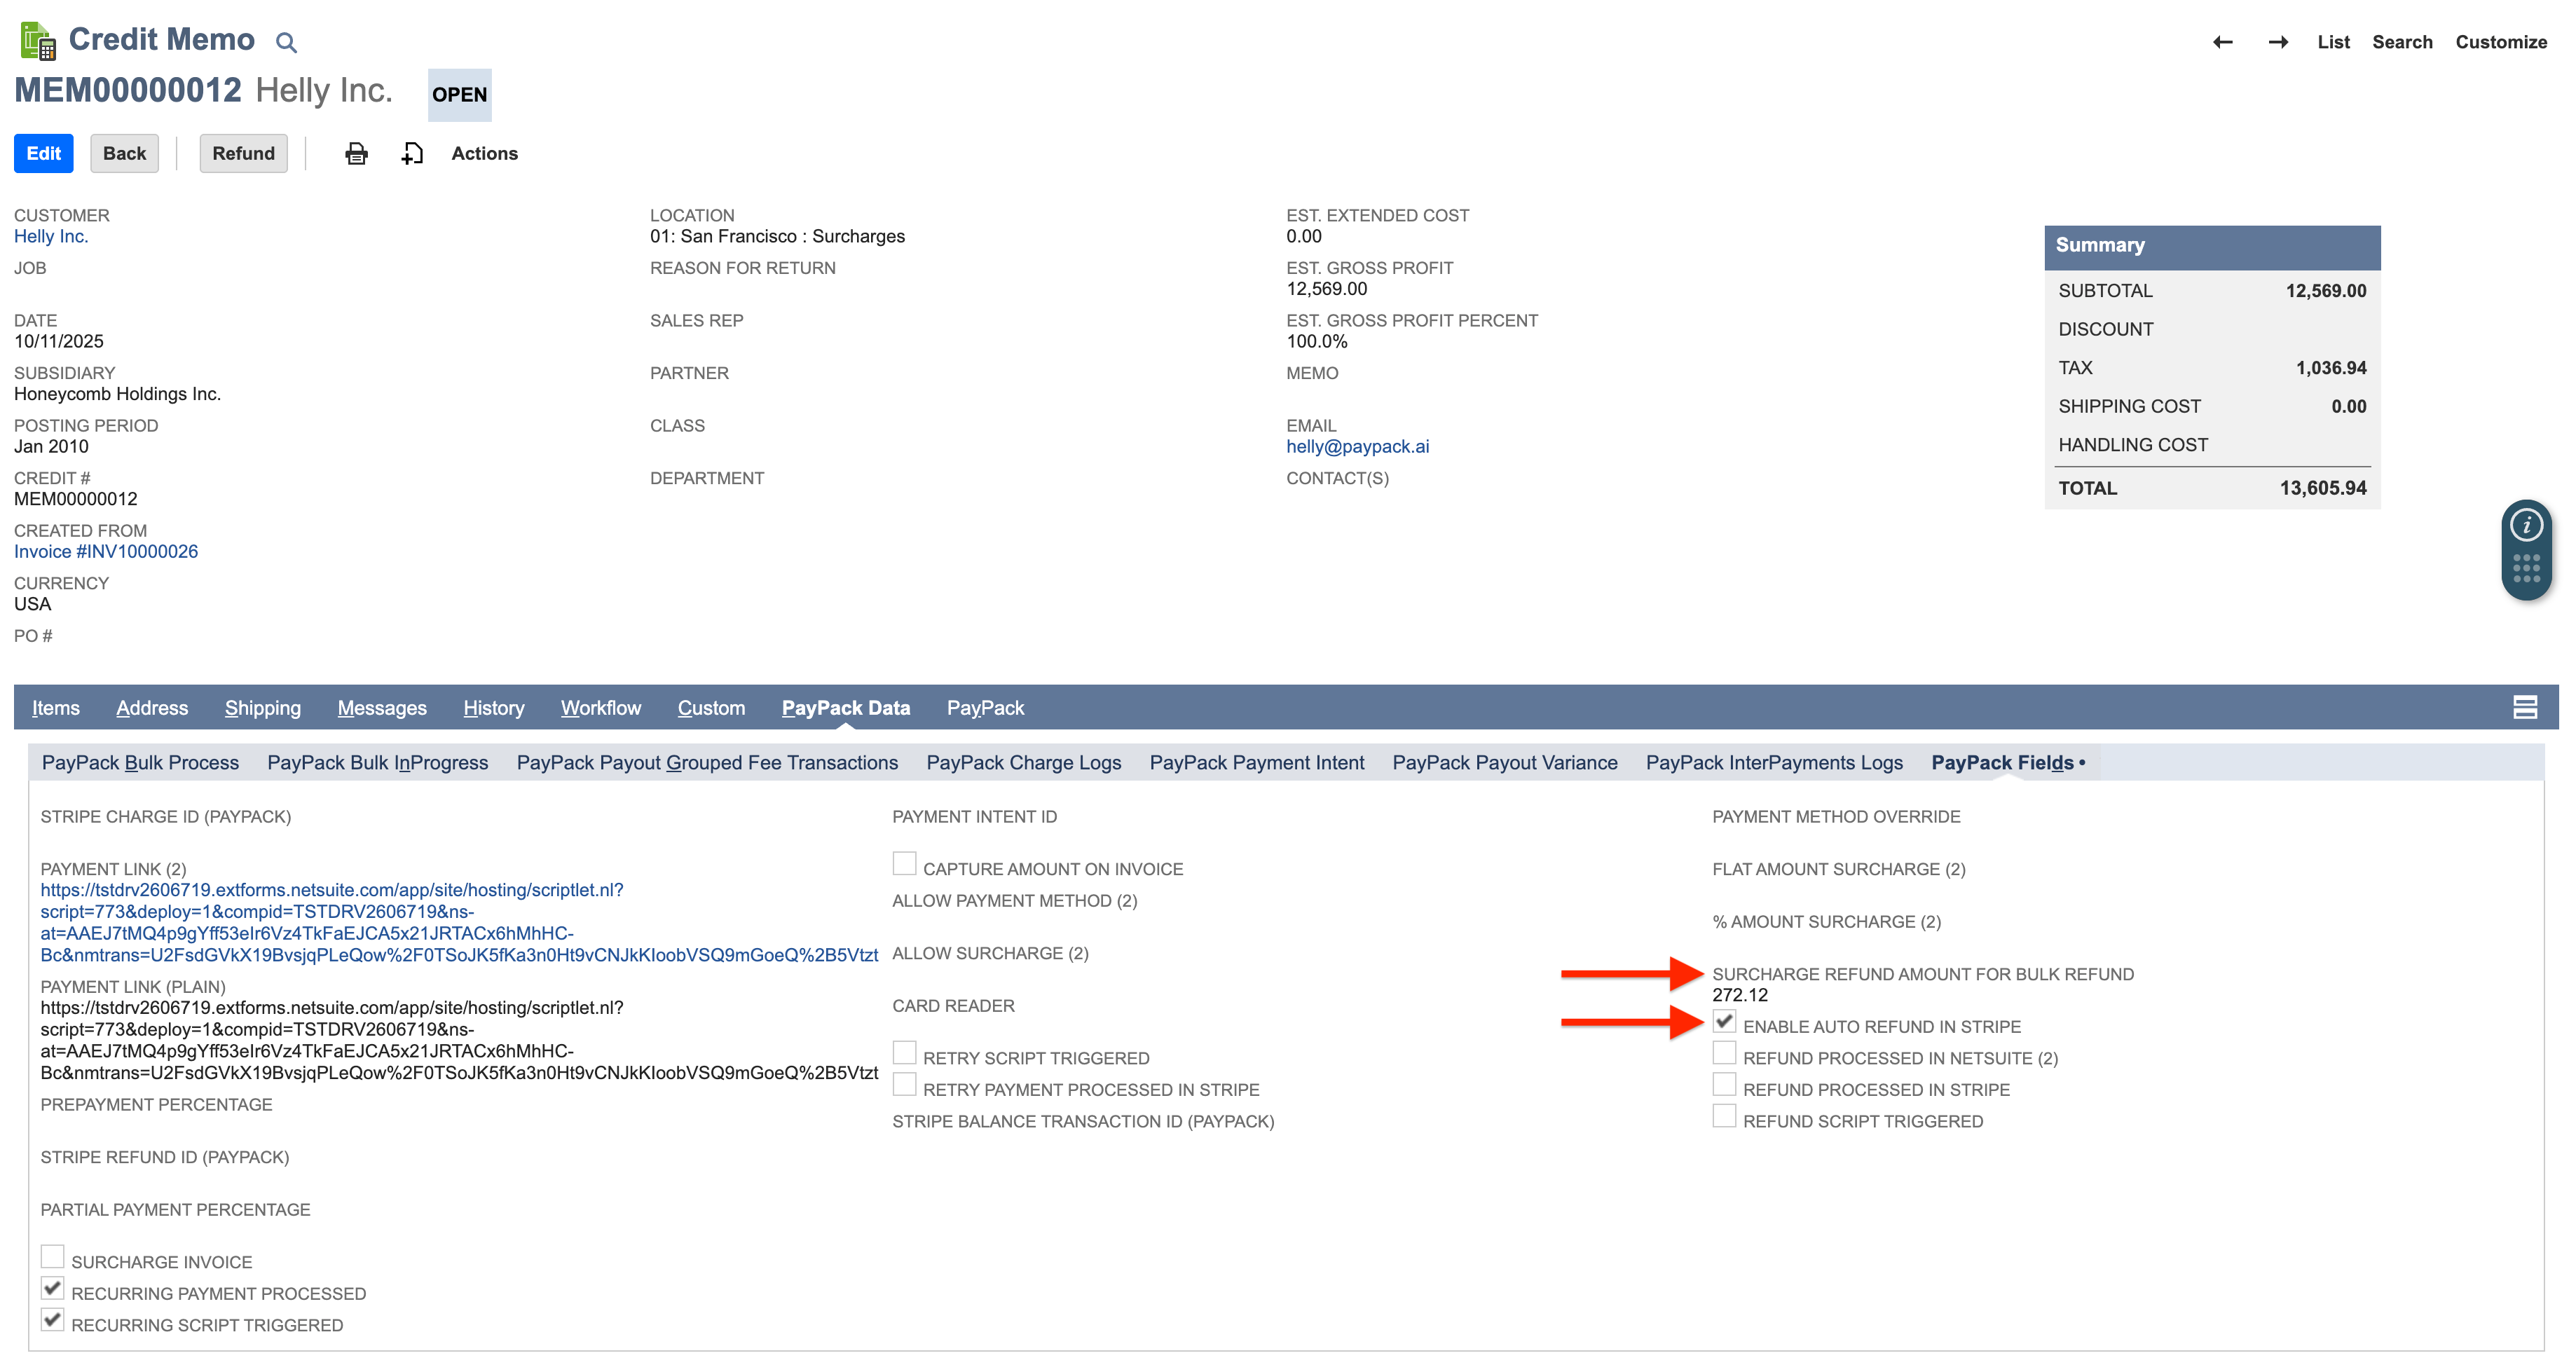Open the phone dialpad icon
2576x1372 pixels.
(2526, 568)
